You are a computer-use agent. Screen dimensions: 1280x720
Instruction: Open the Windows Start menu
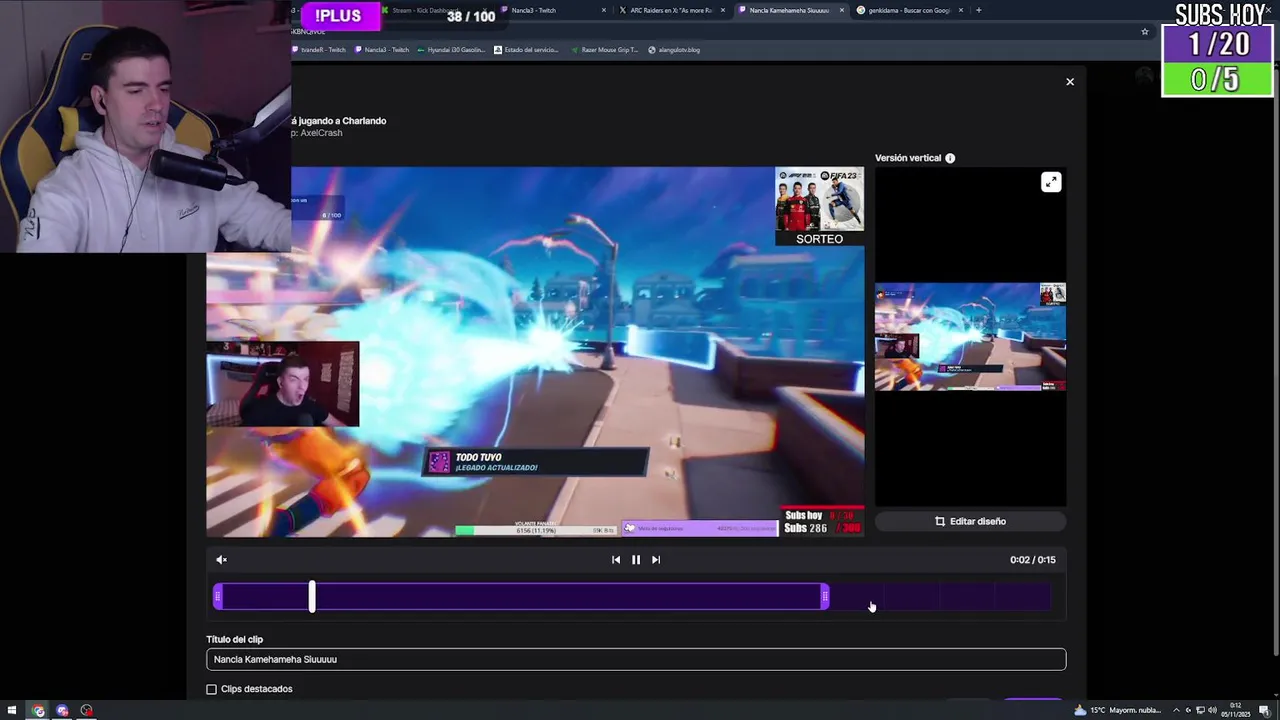pyautogui.click(x=11, y=711)
